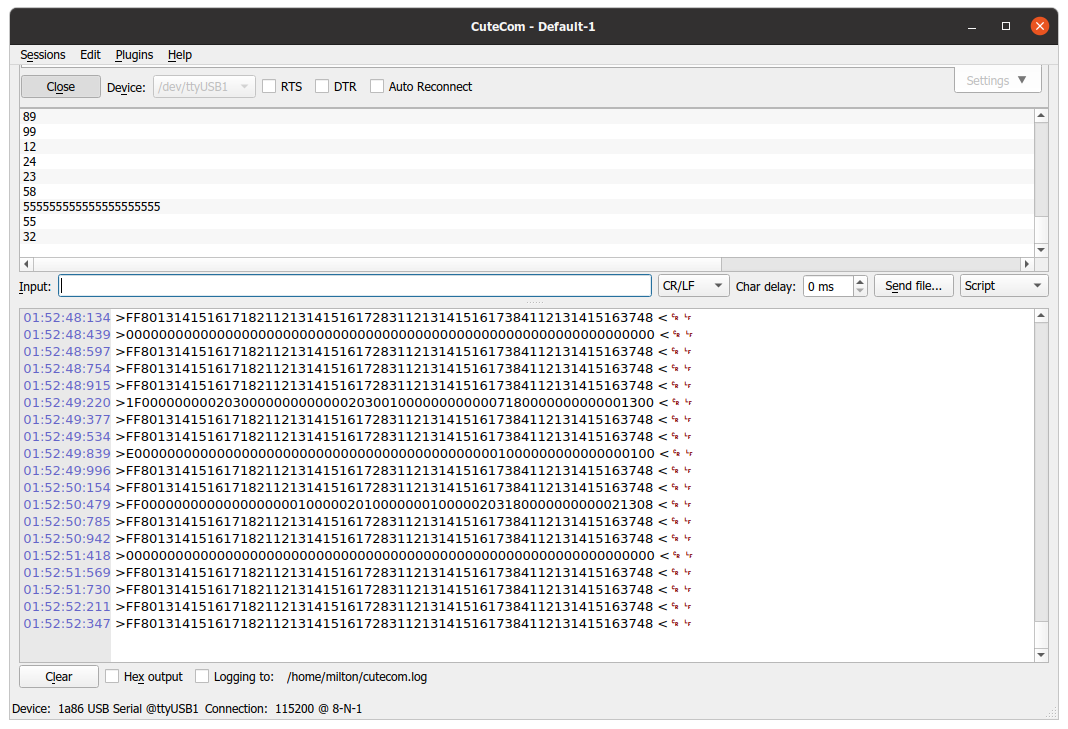Open the Plugins menu
1068x729 pixels.
[134, 55]
